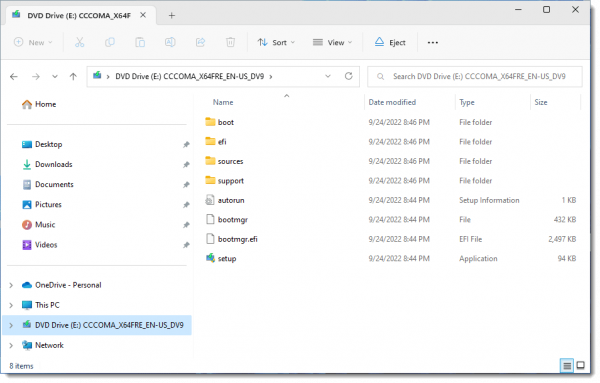Unpin Music using its pin icon
This screenshot has width=600, height=383.
pos(186,225)
